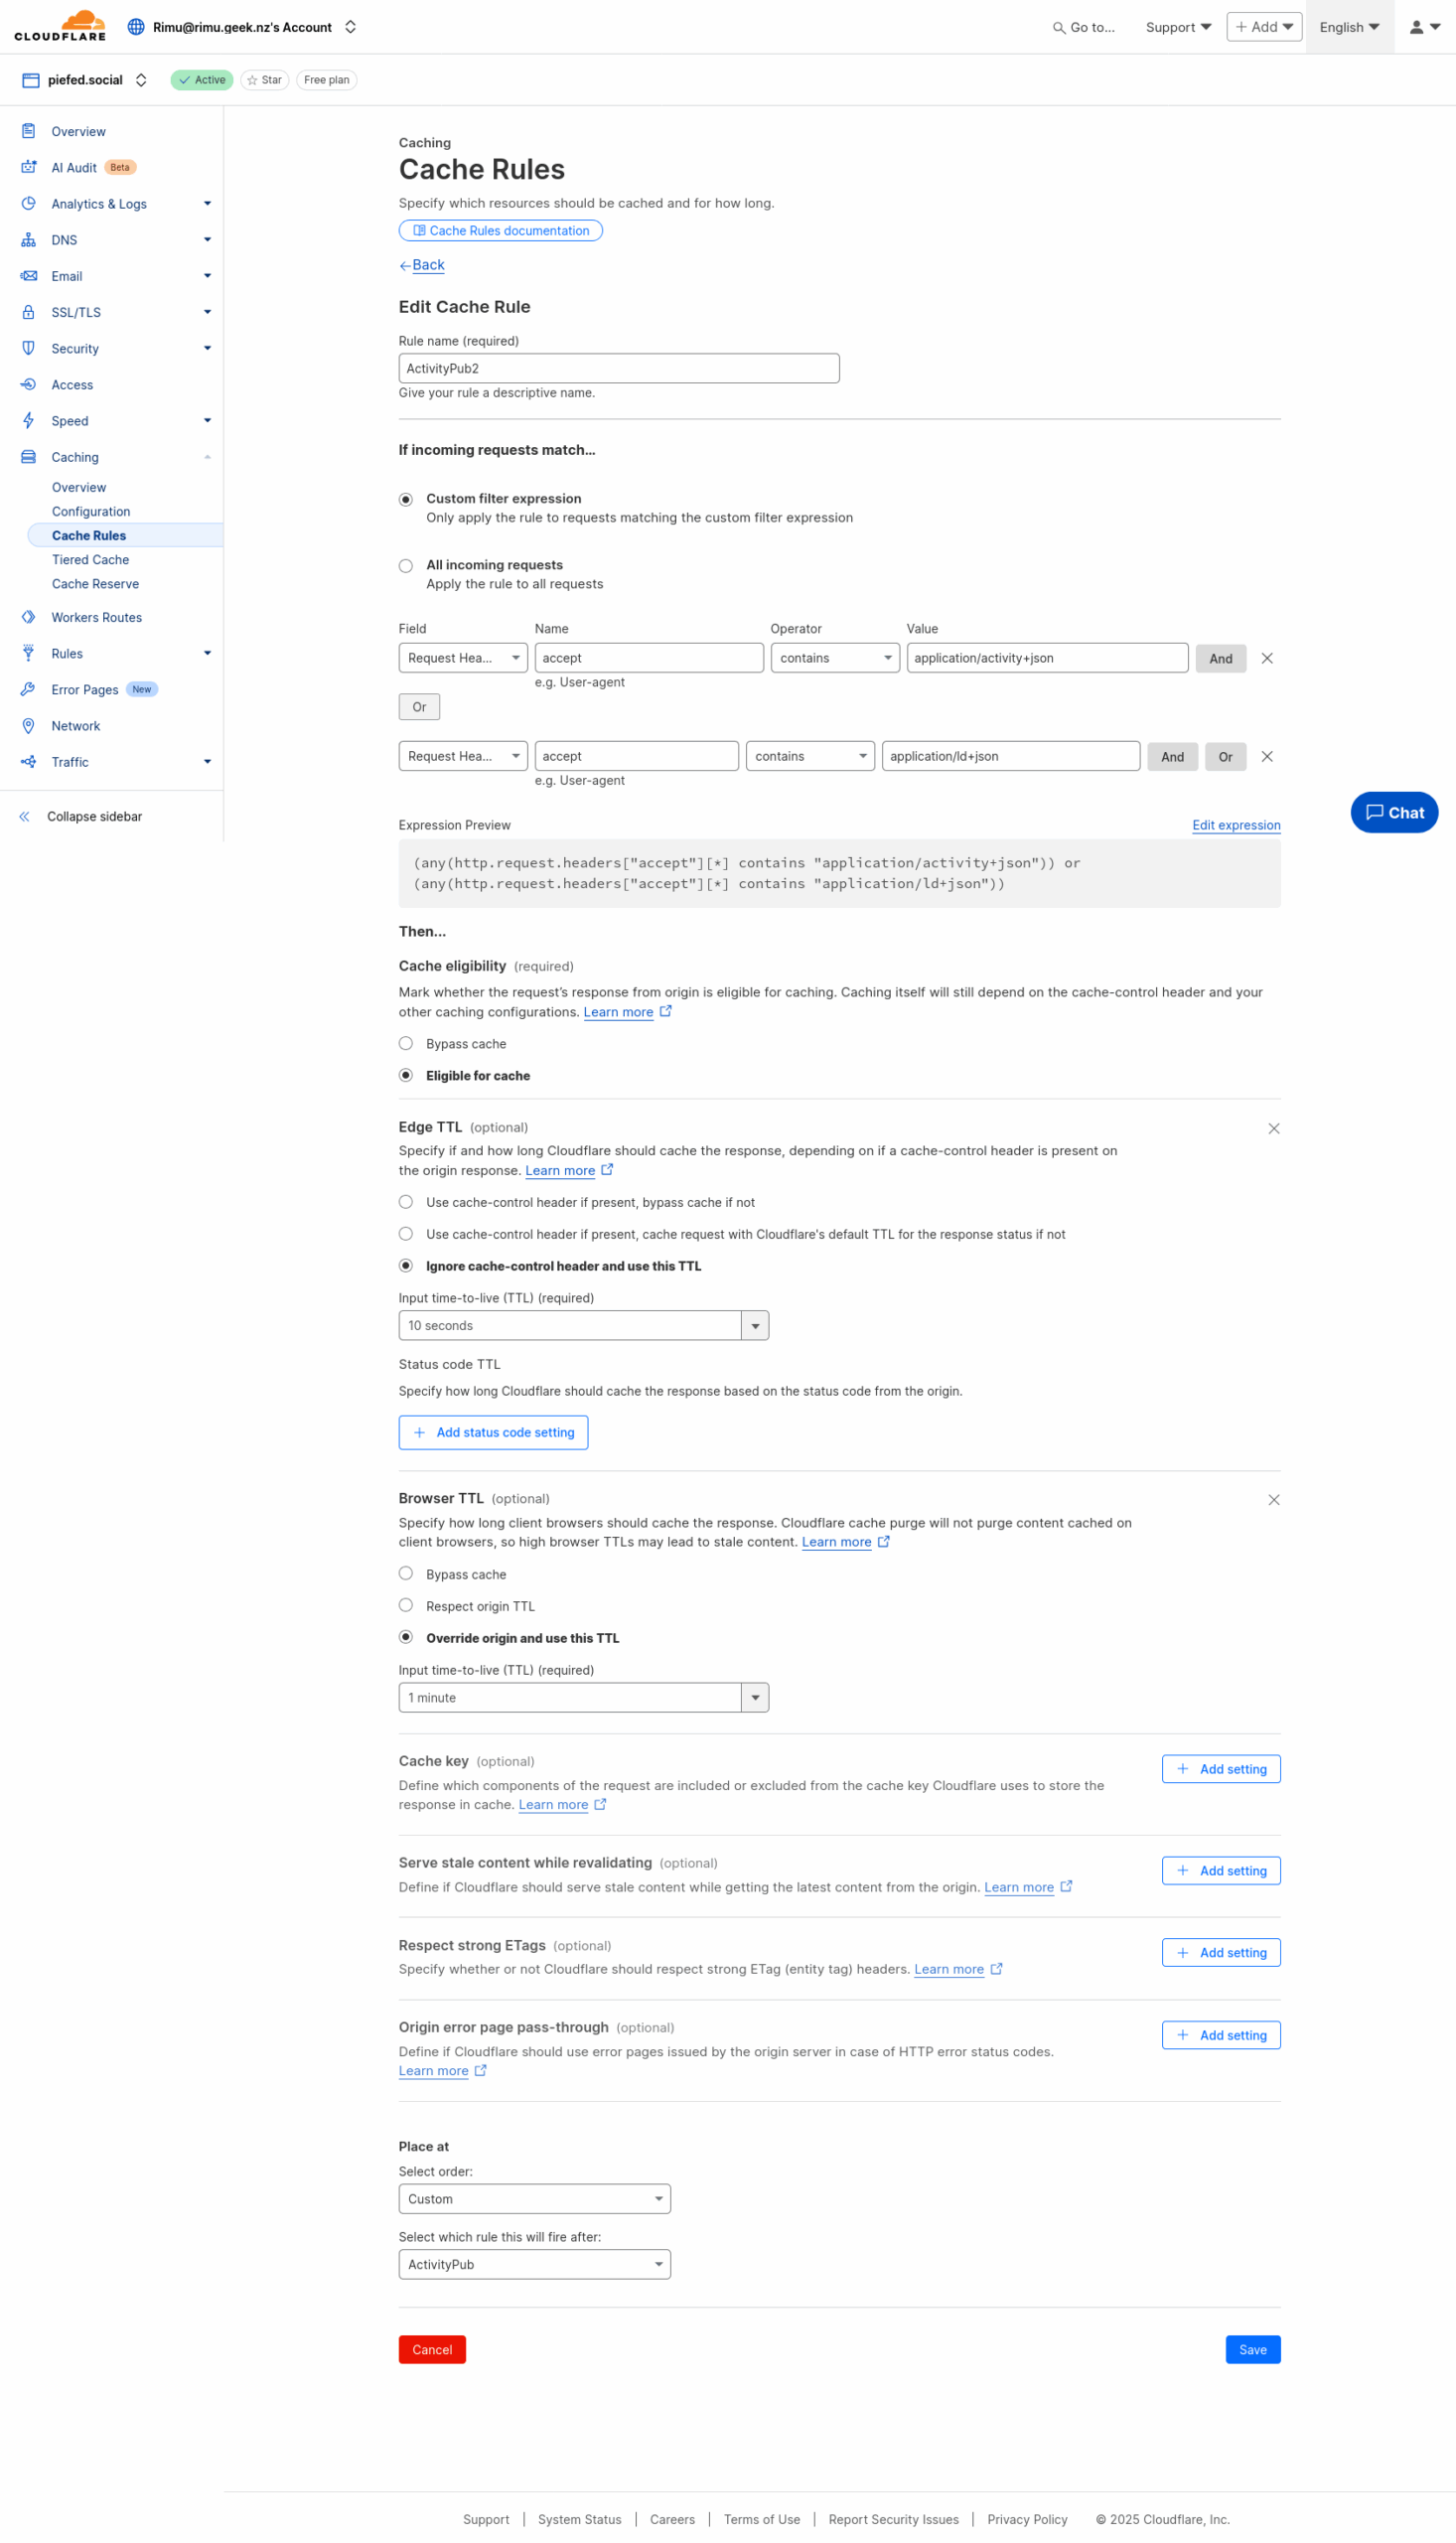Click the Access sidebar icon
1456x2543 pixels.
coord(29,384)
